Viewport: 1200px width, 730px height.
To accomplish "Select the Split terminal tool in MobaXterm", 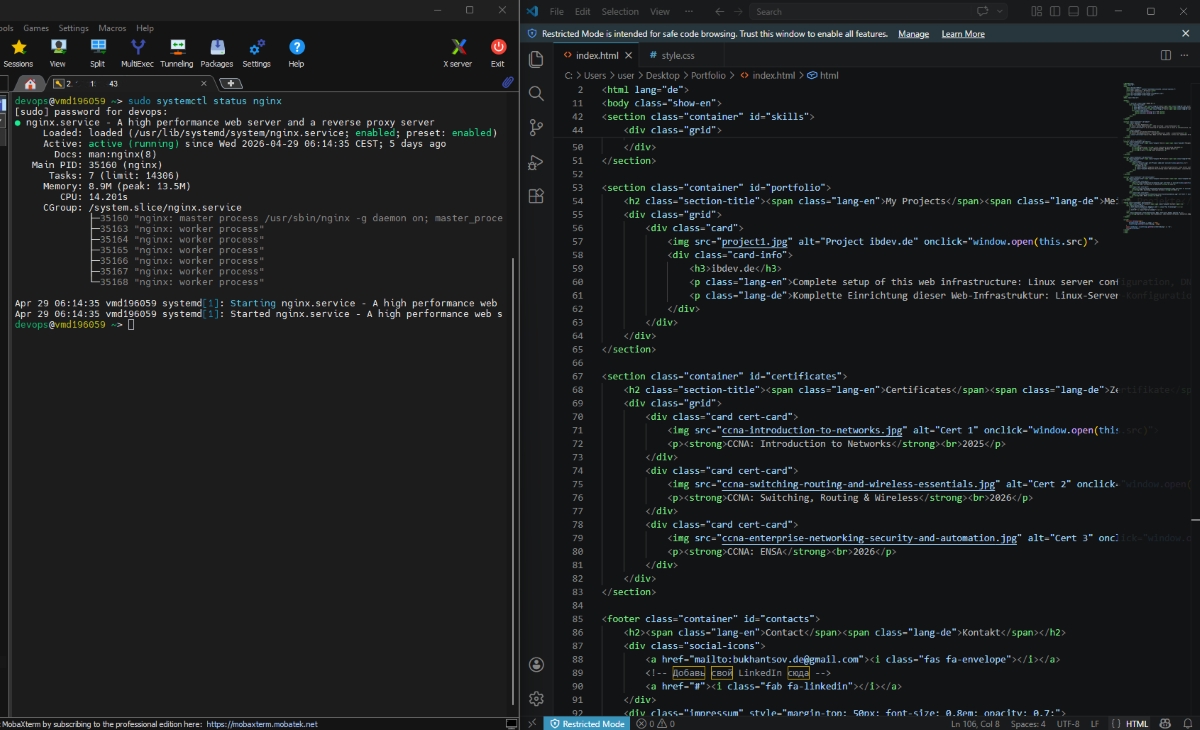I will (x=97, y=53).
